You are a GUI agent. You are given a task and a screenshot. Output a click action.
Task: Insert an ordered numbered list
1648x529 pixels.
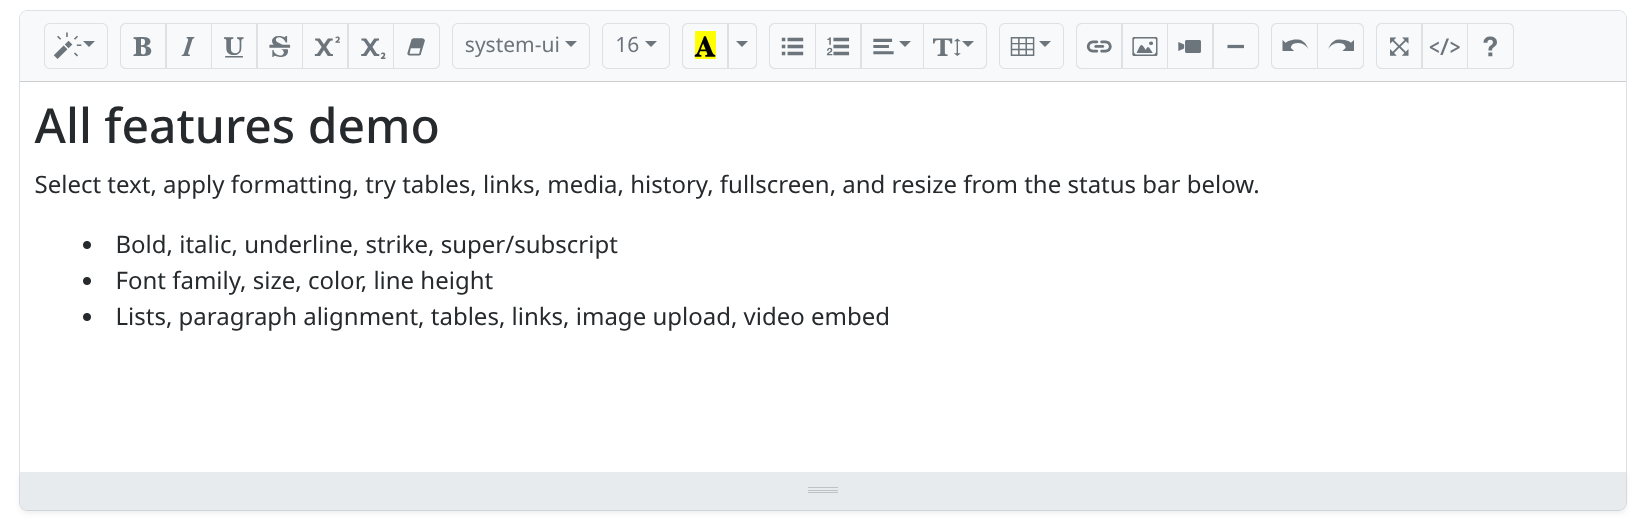click(x=838, y=46)
